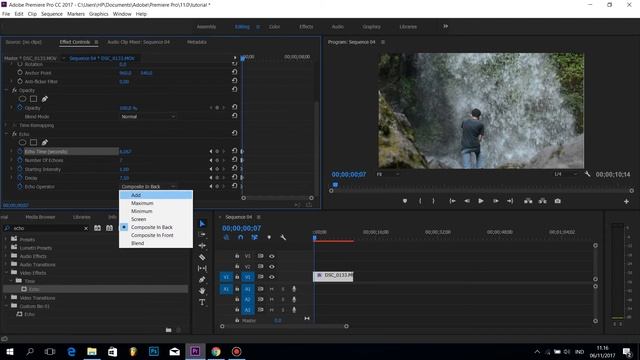Expand the Video Transitions folder
This screenshot has height=360, width=640.
(6, 298)
